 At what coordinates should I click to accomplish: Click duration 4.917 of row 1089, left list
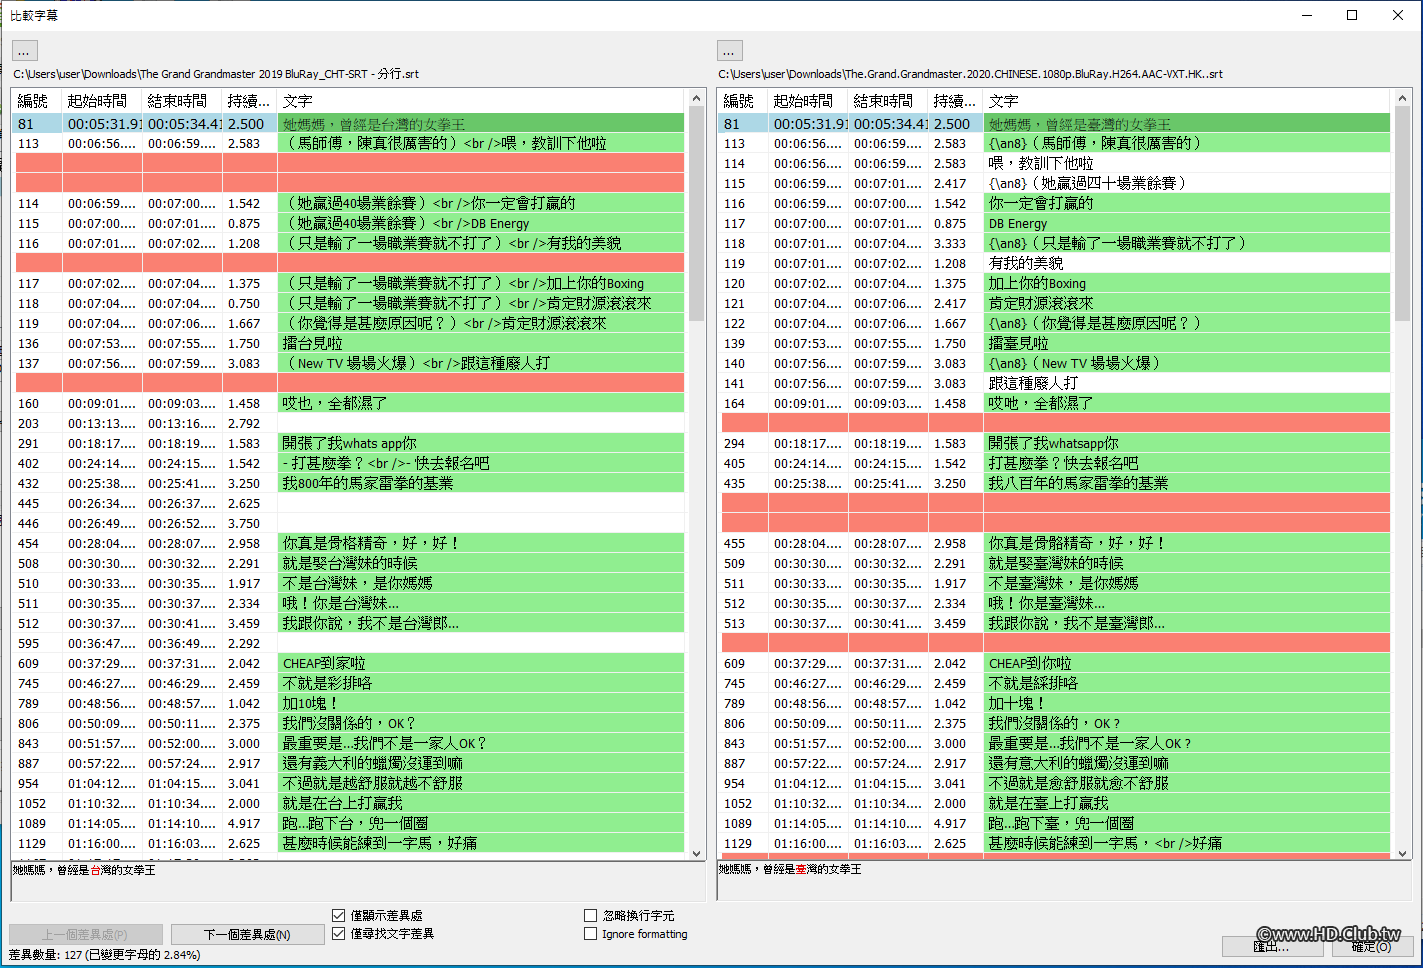click(244, 824)
